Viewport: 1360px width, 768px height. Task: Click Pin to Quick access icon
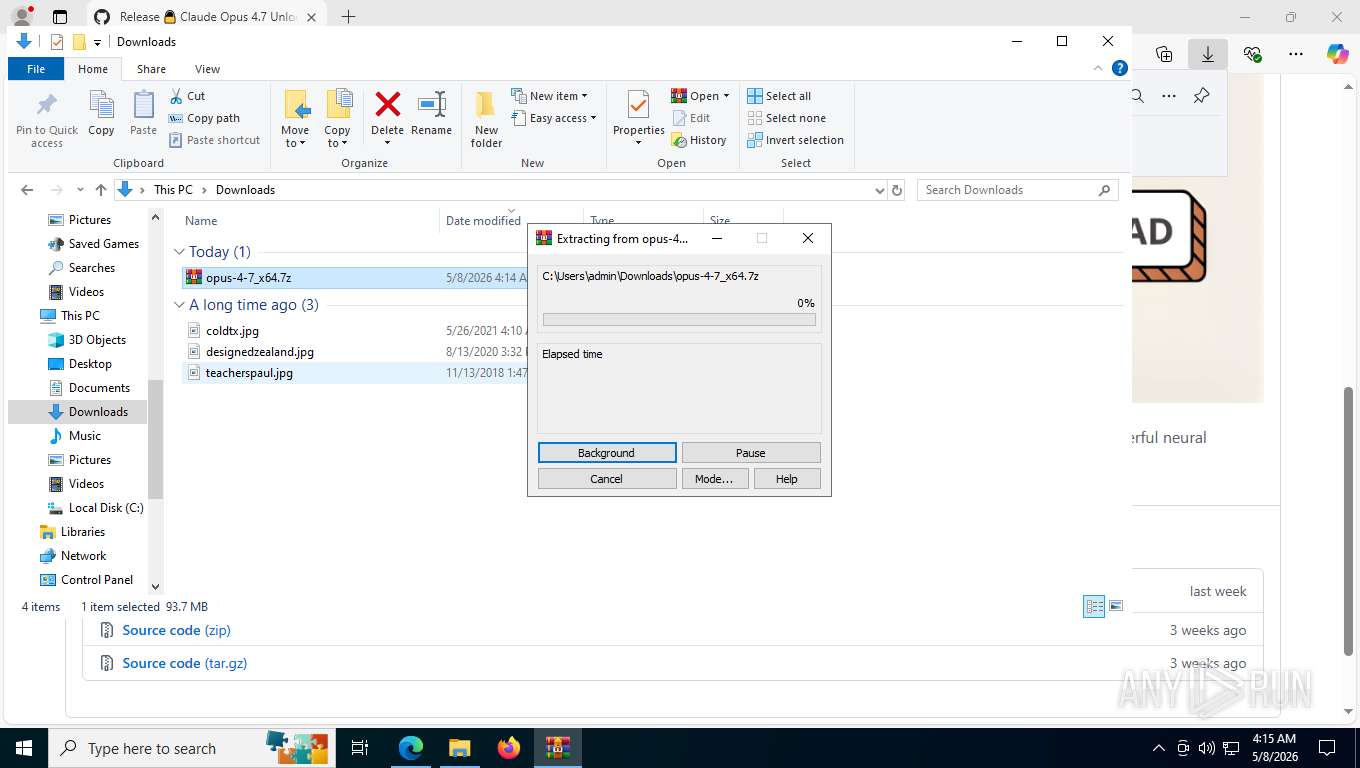coord(47,105)
